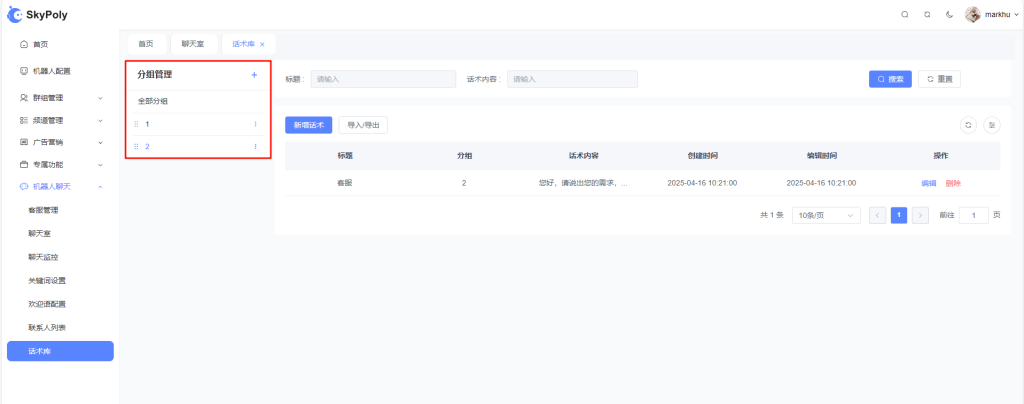Click the header refresh icon
This screenshot has height=404, width=1024.
click(927, 14)
